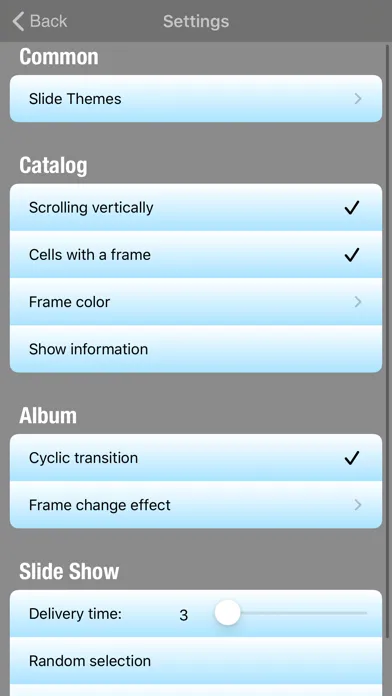Click the Delivery time slider track end
The image size is (392, 696).
click(364, 613)
